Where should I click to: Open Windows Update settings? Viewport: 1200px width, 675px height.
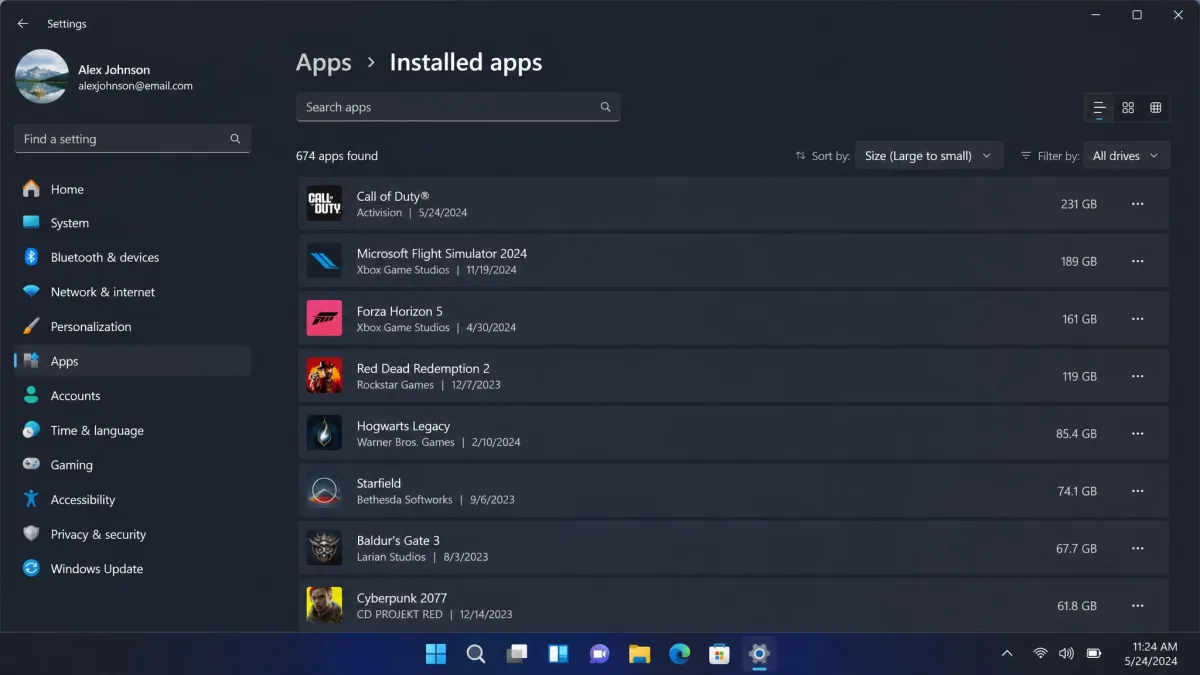132,569
